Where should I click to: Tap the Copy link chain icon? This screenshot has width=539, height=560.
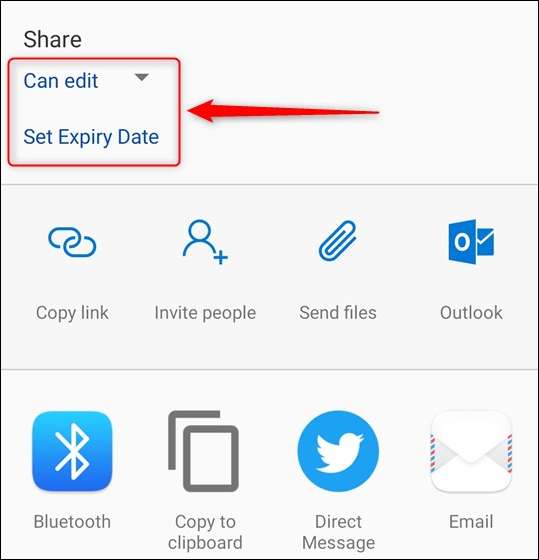72,242
